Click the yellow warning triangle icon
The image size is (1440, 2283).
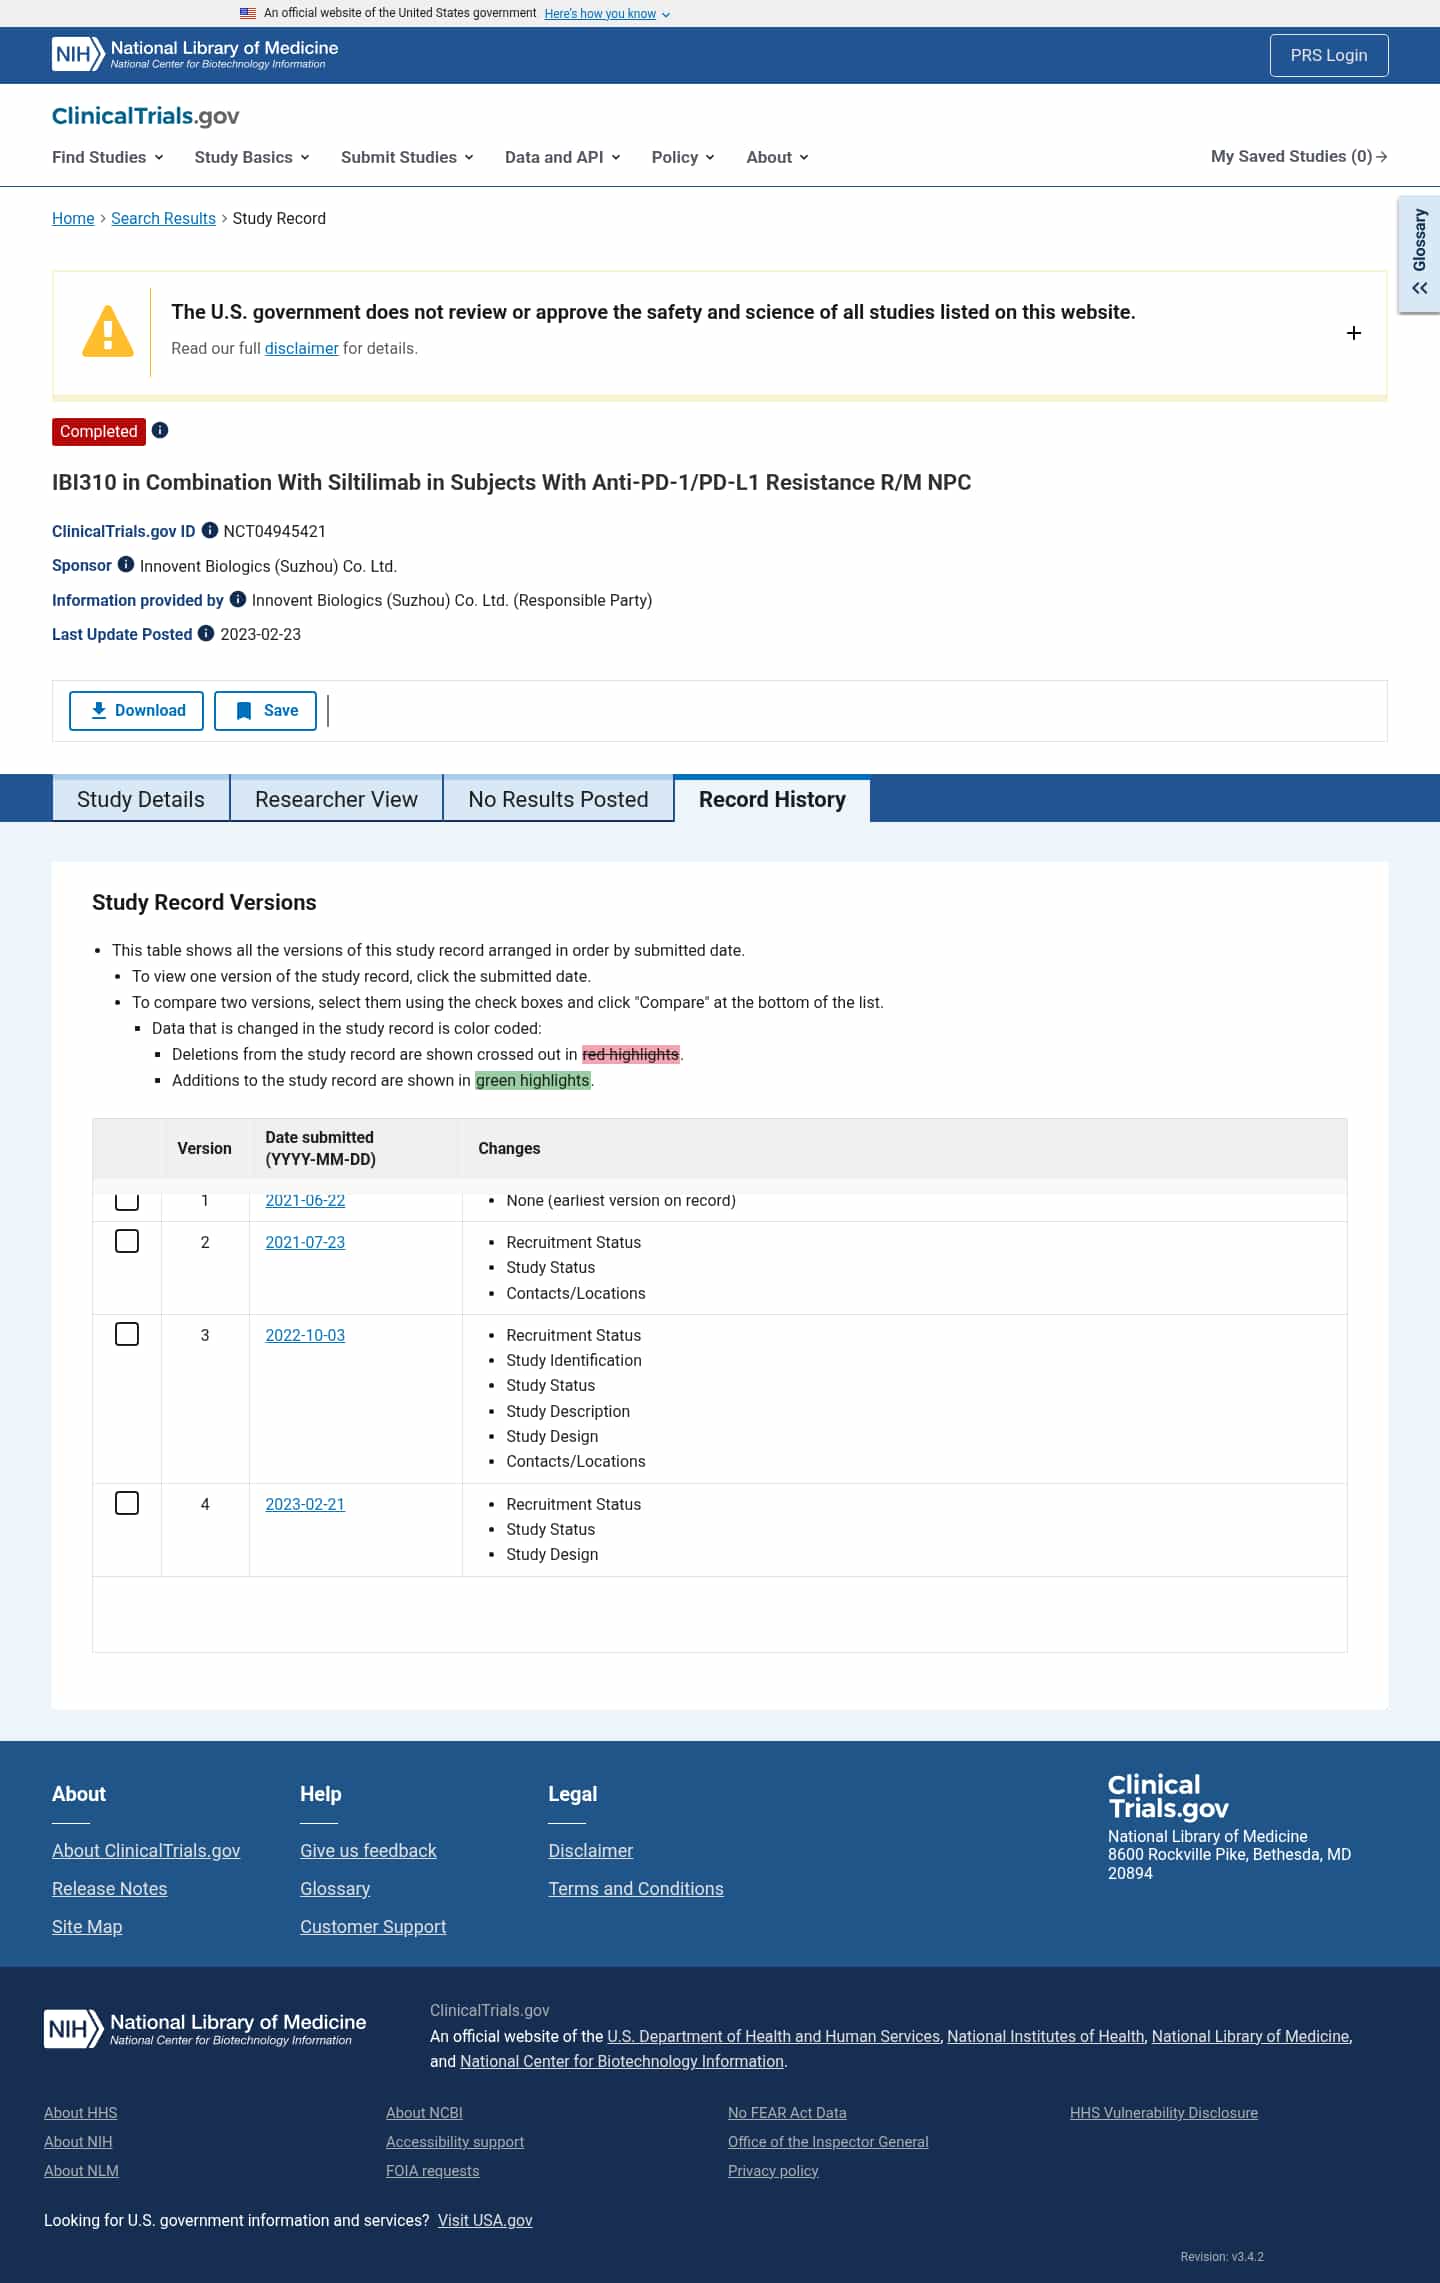click(x=108, y=331)
